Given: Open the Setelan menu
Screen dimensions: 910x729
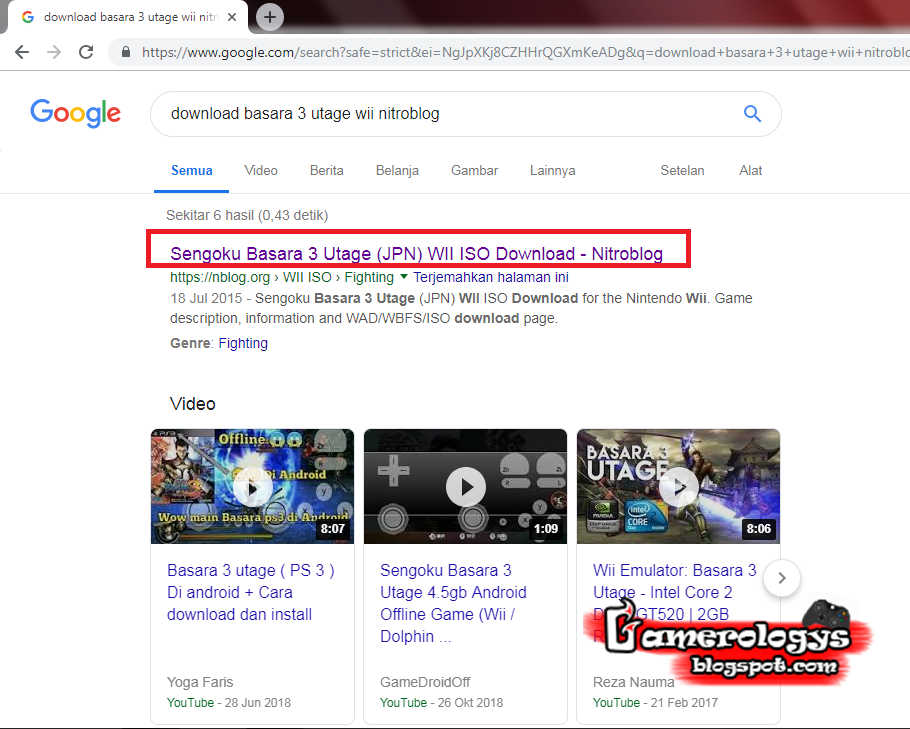Looking at the screenshot, I should tap(682, 170).
